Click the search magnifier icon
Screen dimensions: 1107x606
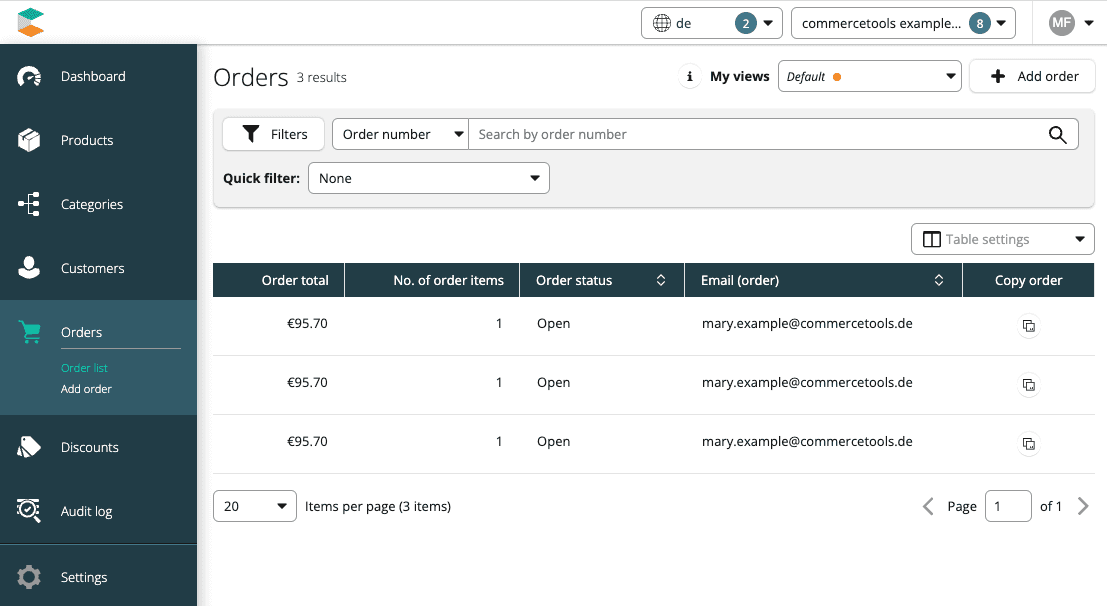(1057, 133)
